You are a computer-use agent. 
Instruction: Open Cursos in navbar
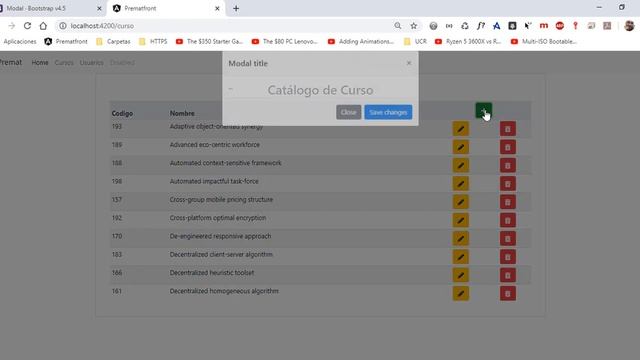(x=64, y=62)
